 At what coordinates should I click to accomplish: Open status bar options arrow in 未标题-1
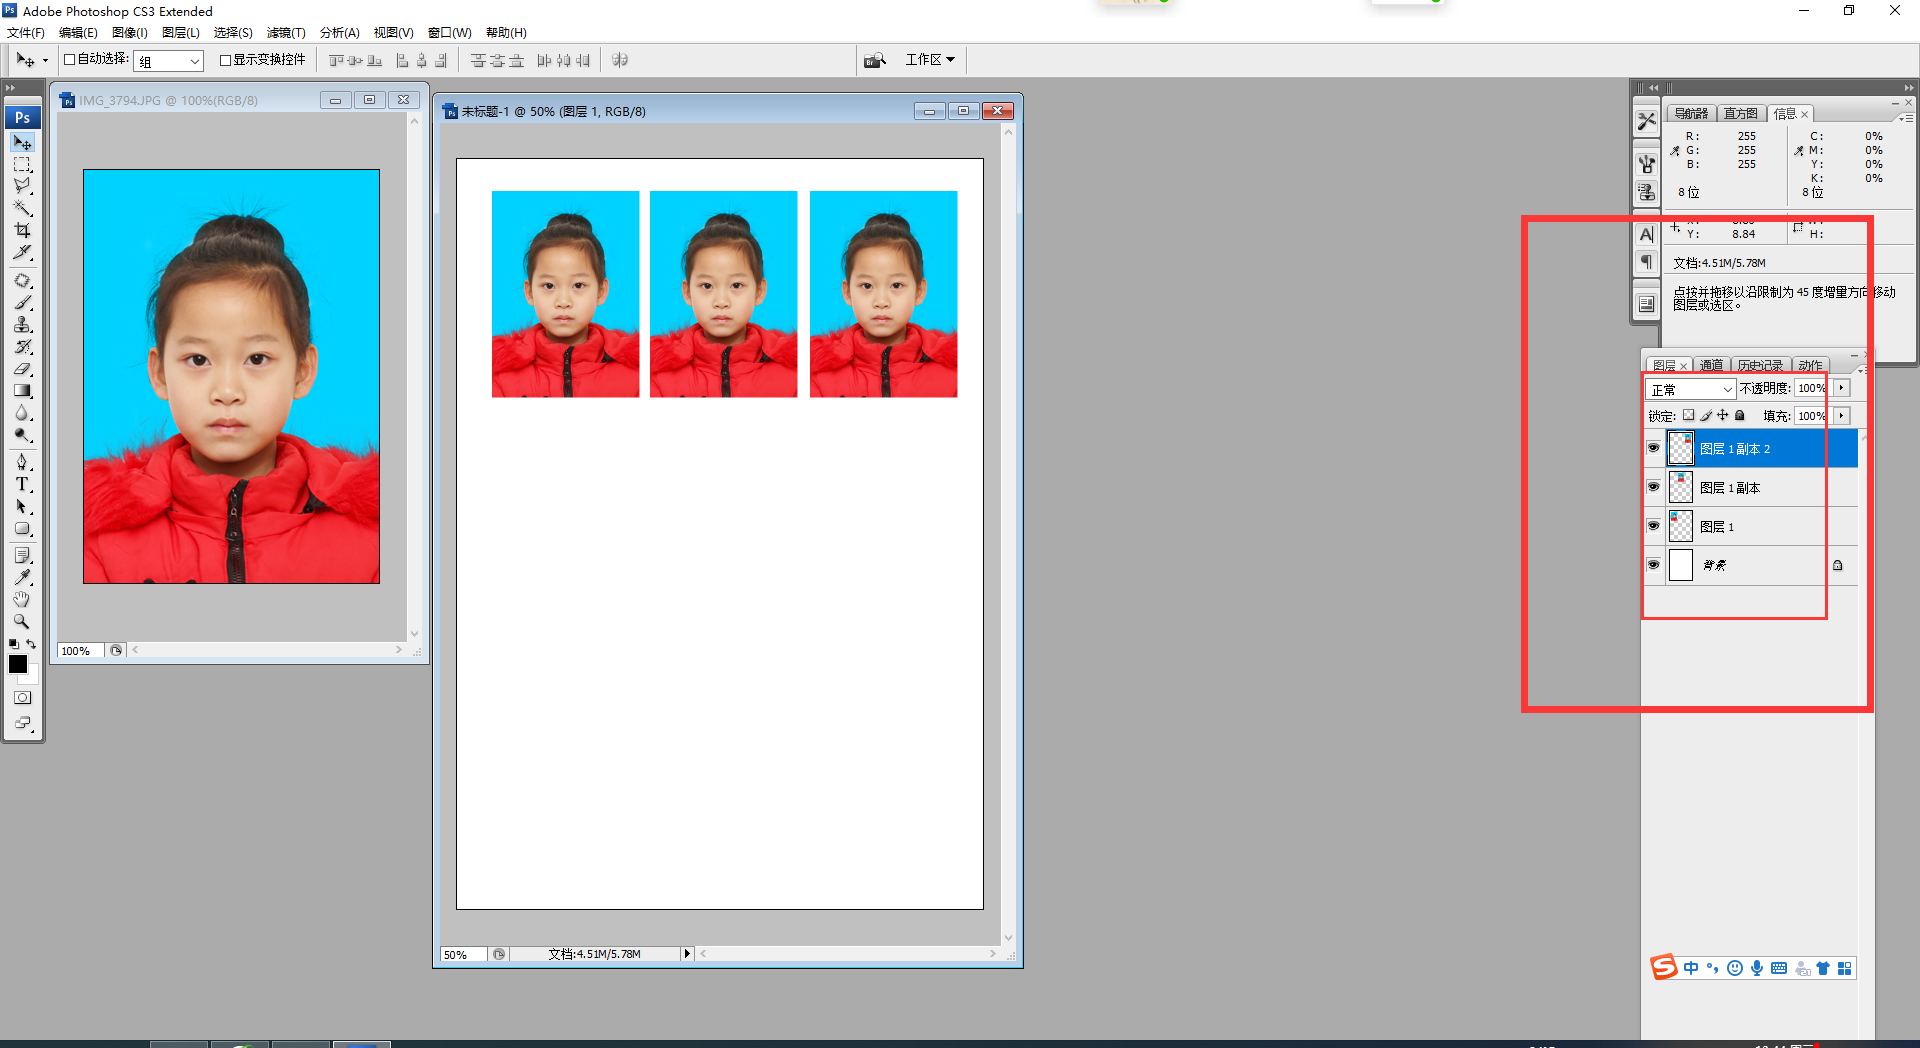point(687,954)
